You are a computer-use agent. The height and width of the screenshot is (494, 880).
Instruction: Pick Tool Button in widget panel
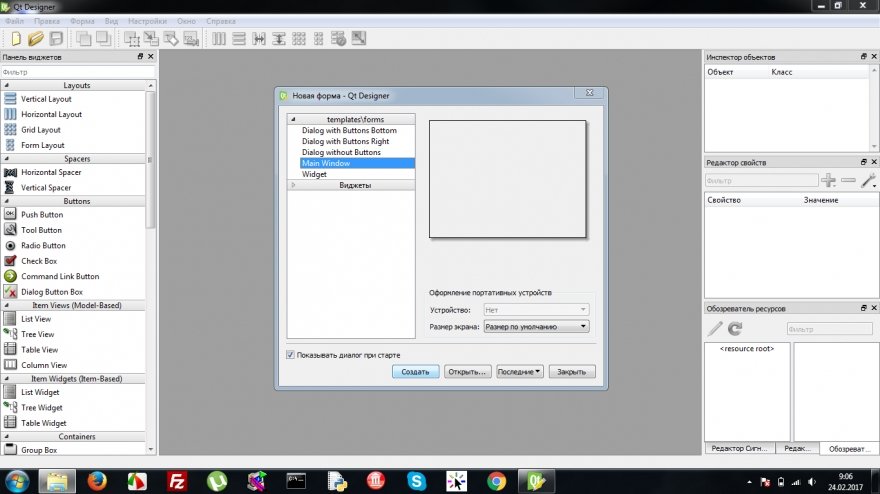pyautogui.click(x=42, y=230)
